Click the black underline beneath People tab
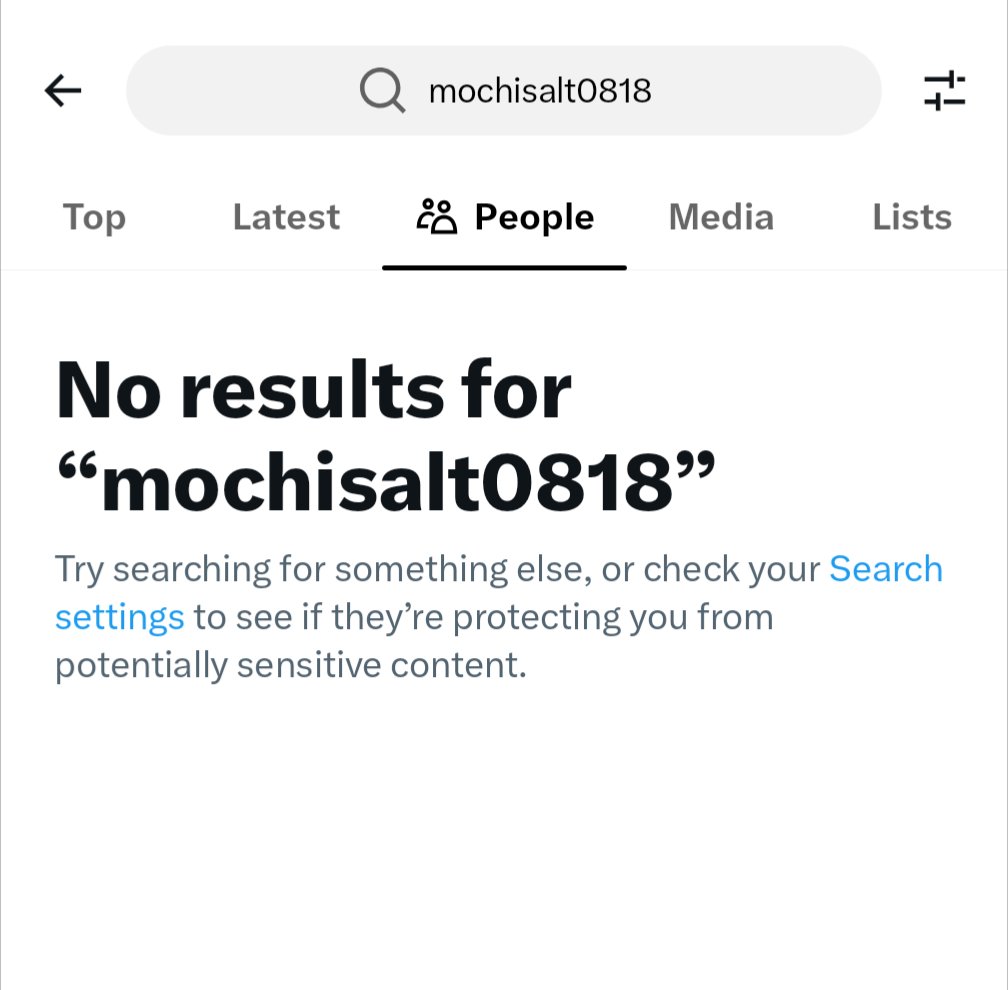Image resolution: width=1008 pixels, height=990 pixels. tap(505, 267)
